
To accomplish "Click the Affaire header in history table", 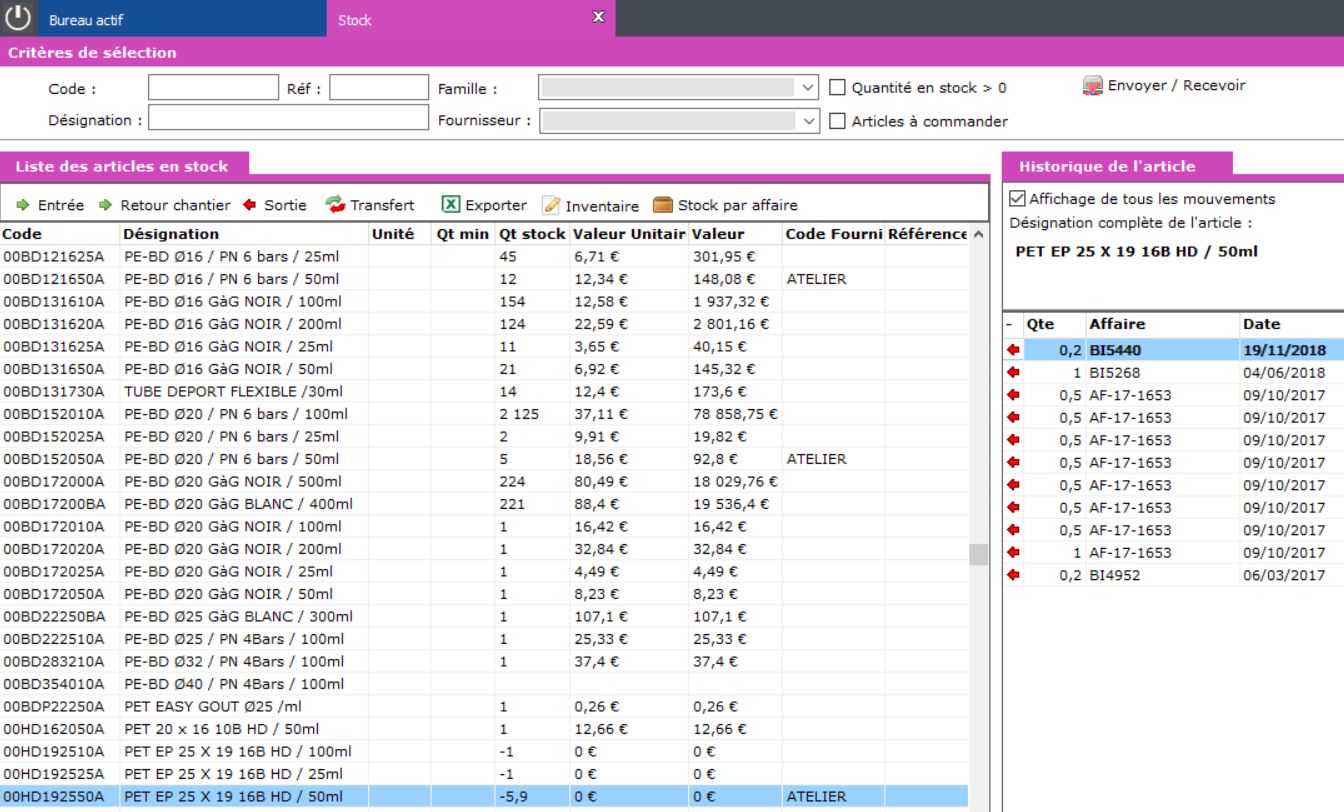I will pyautogui.click(x=1162, y=324).
